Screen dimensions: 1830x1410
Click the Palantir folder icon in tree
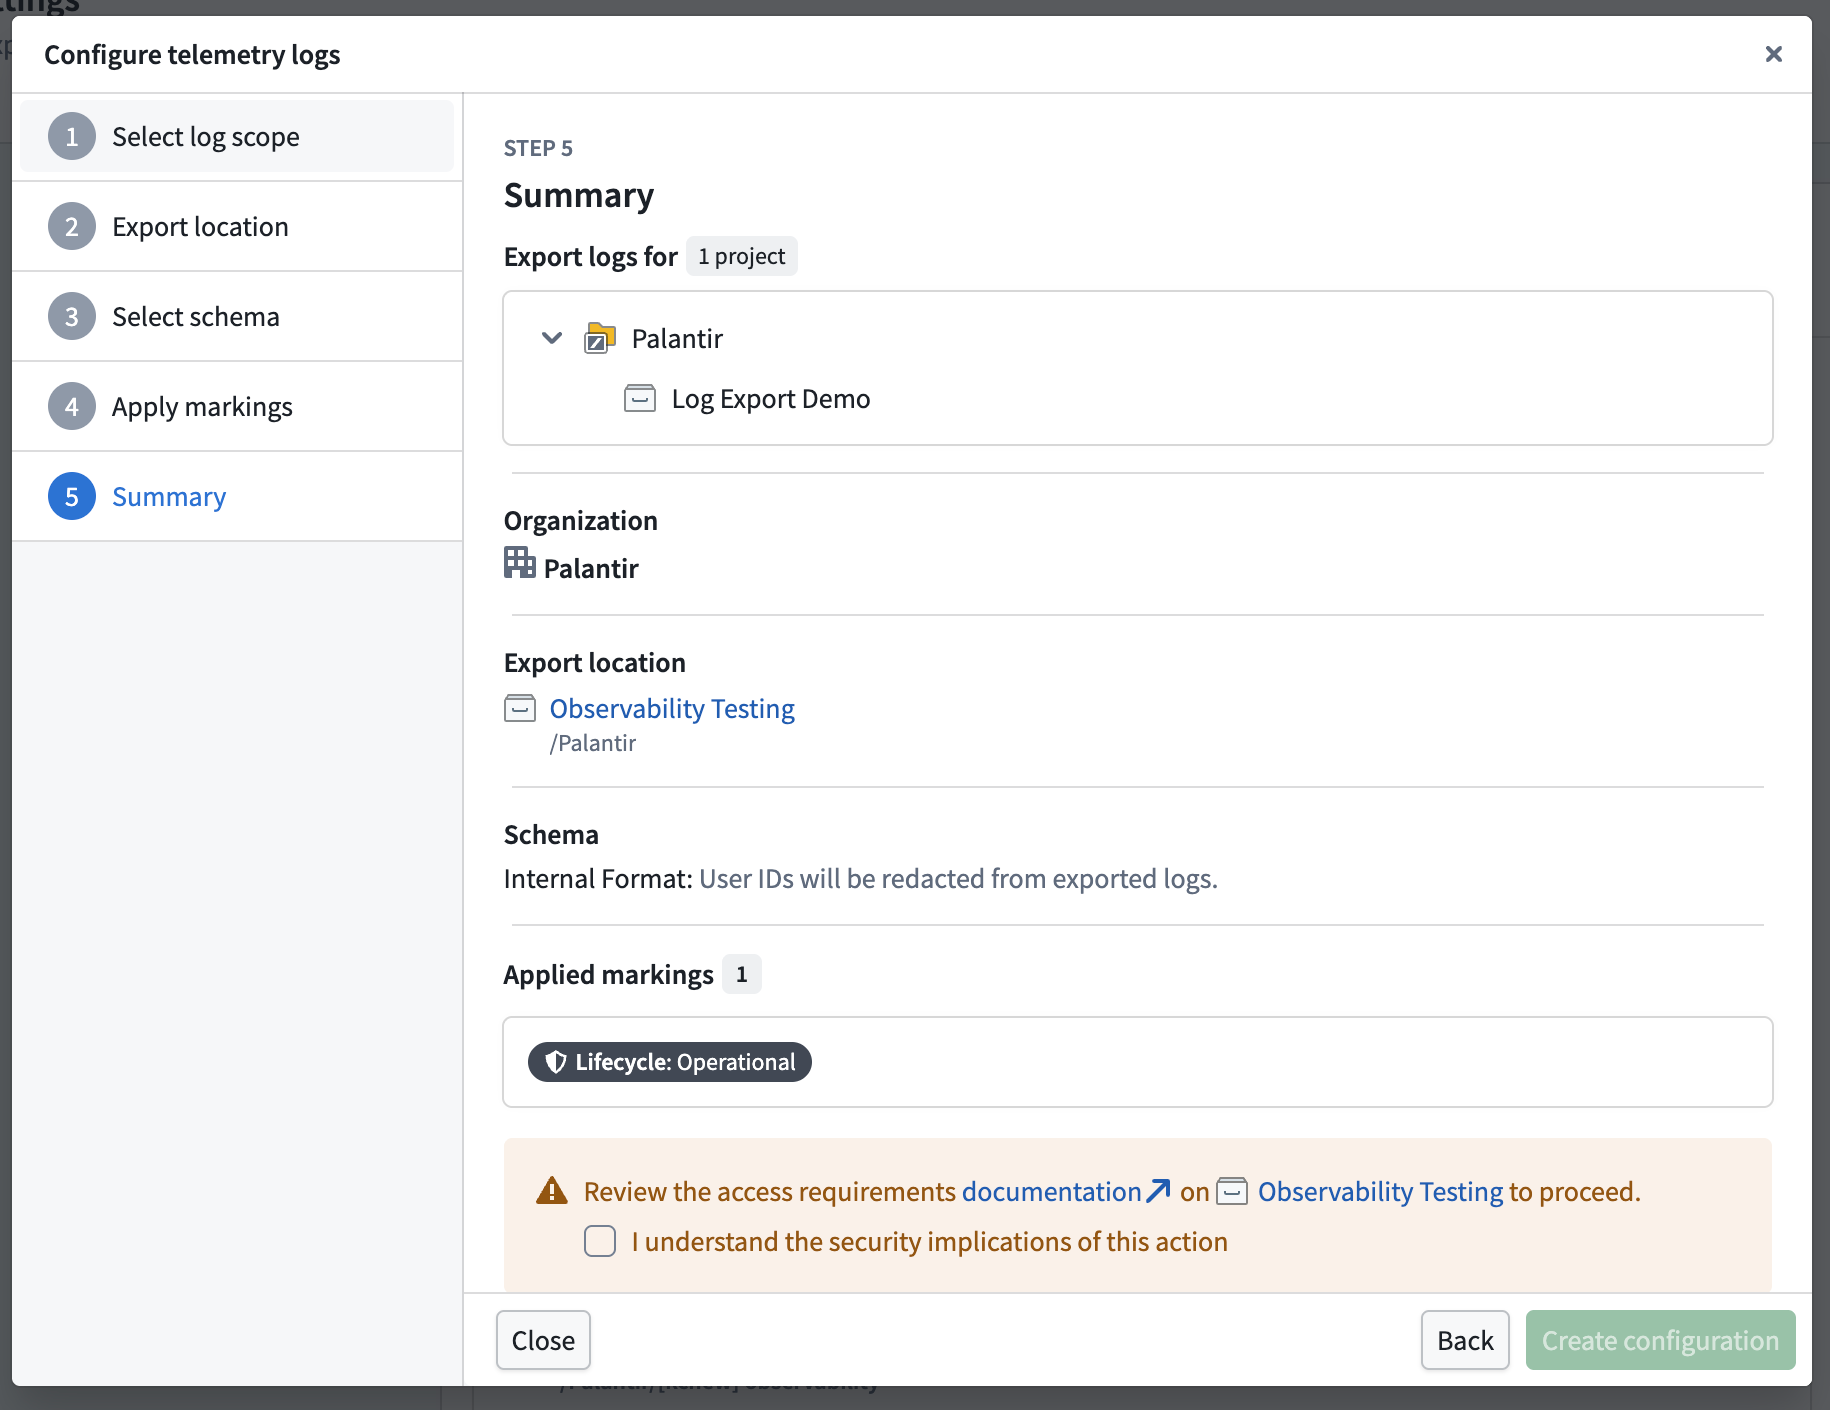(599, 338)
